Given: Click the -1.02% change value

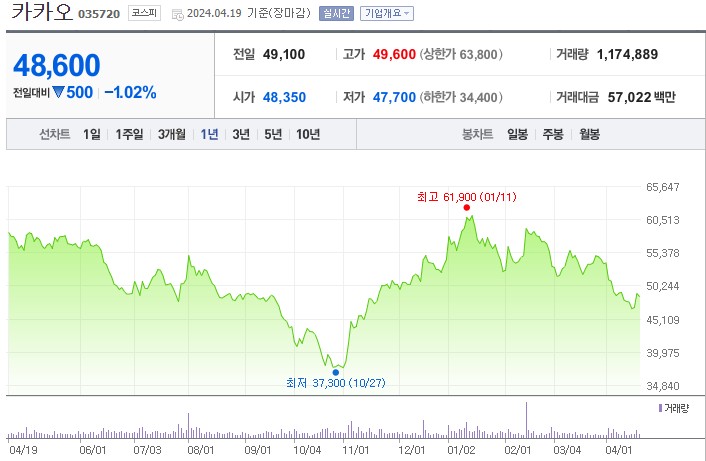Looking at the screenshot, I should pyautogui.click(x=131, y=92).
